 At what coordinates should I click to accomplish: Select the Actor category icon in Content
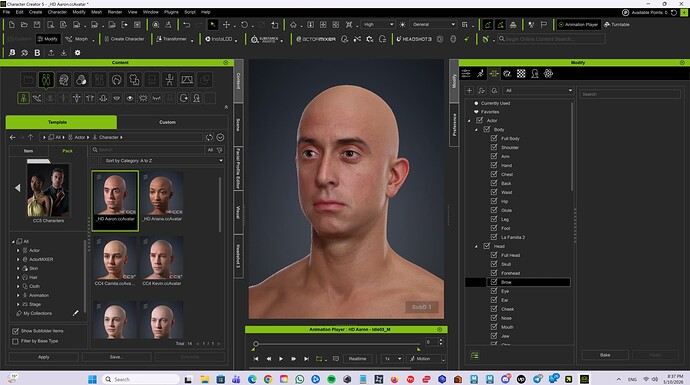pos(46,80)
